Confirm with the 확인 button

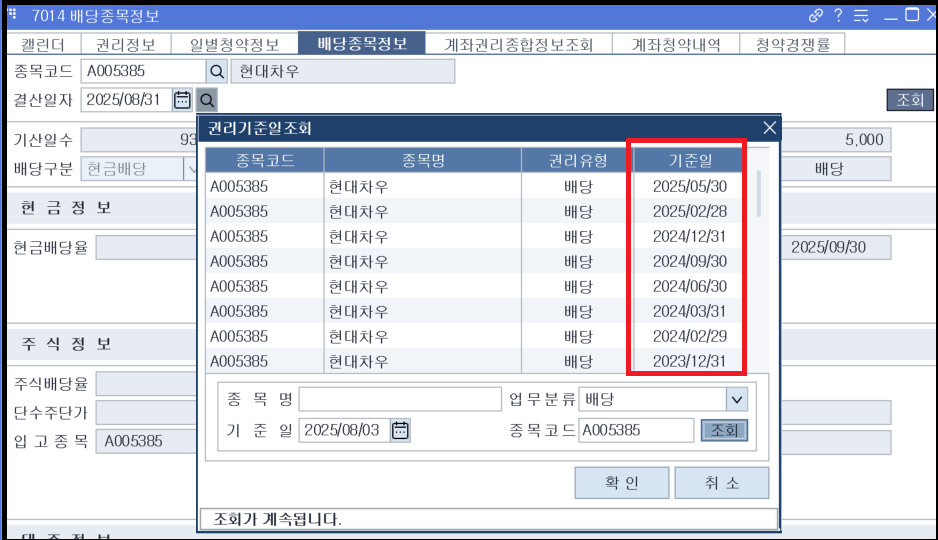(x=622, y=483)
